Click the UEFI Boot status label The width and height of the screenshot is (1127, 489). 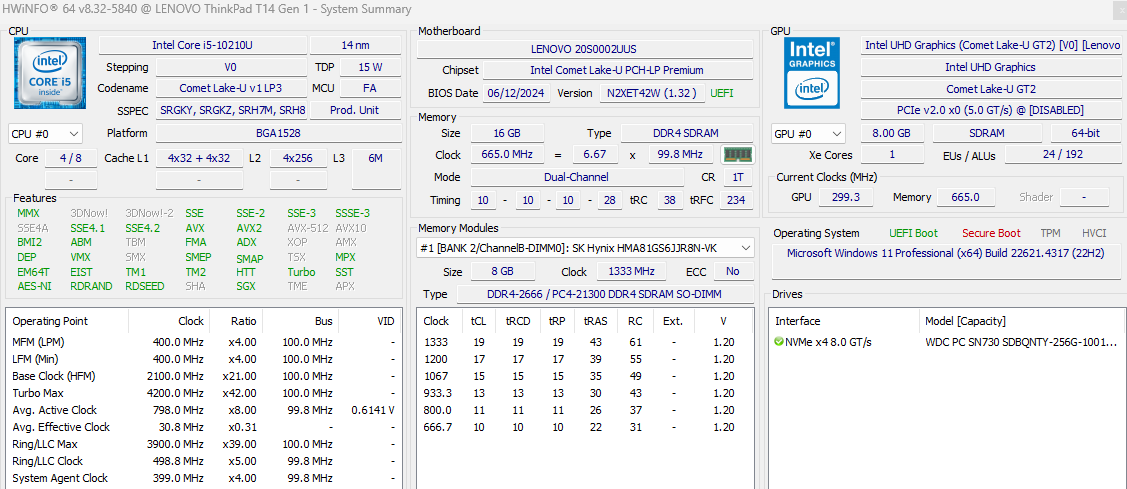(x=913, y=233)
